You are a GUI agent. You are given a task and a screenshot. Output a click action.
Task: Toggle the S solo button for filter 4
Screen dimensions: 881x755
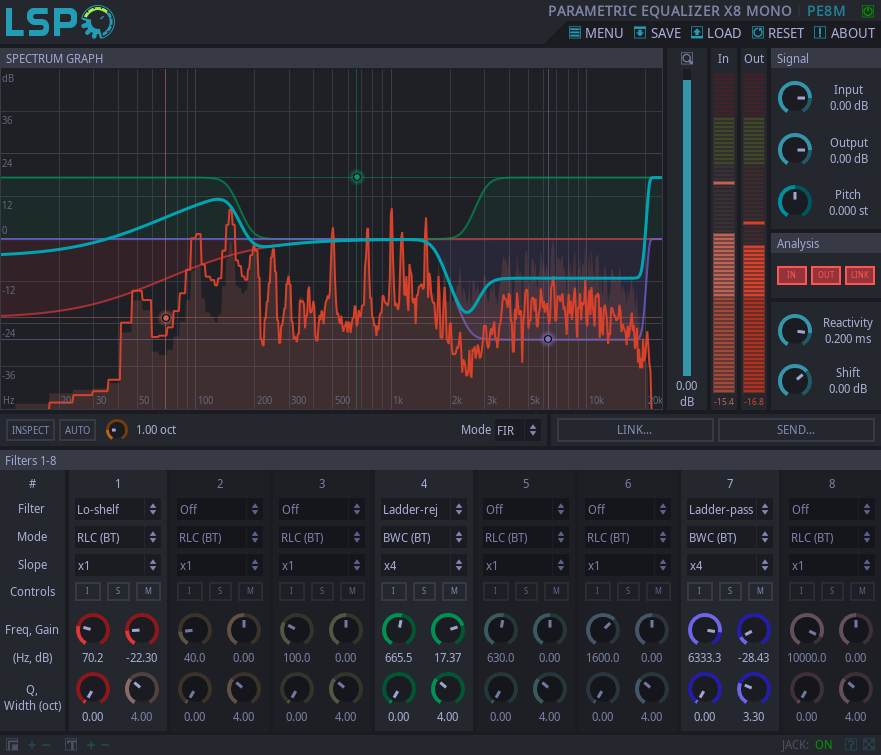[x=424, y=591]
